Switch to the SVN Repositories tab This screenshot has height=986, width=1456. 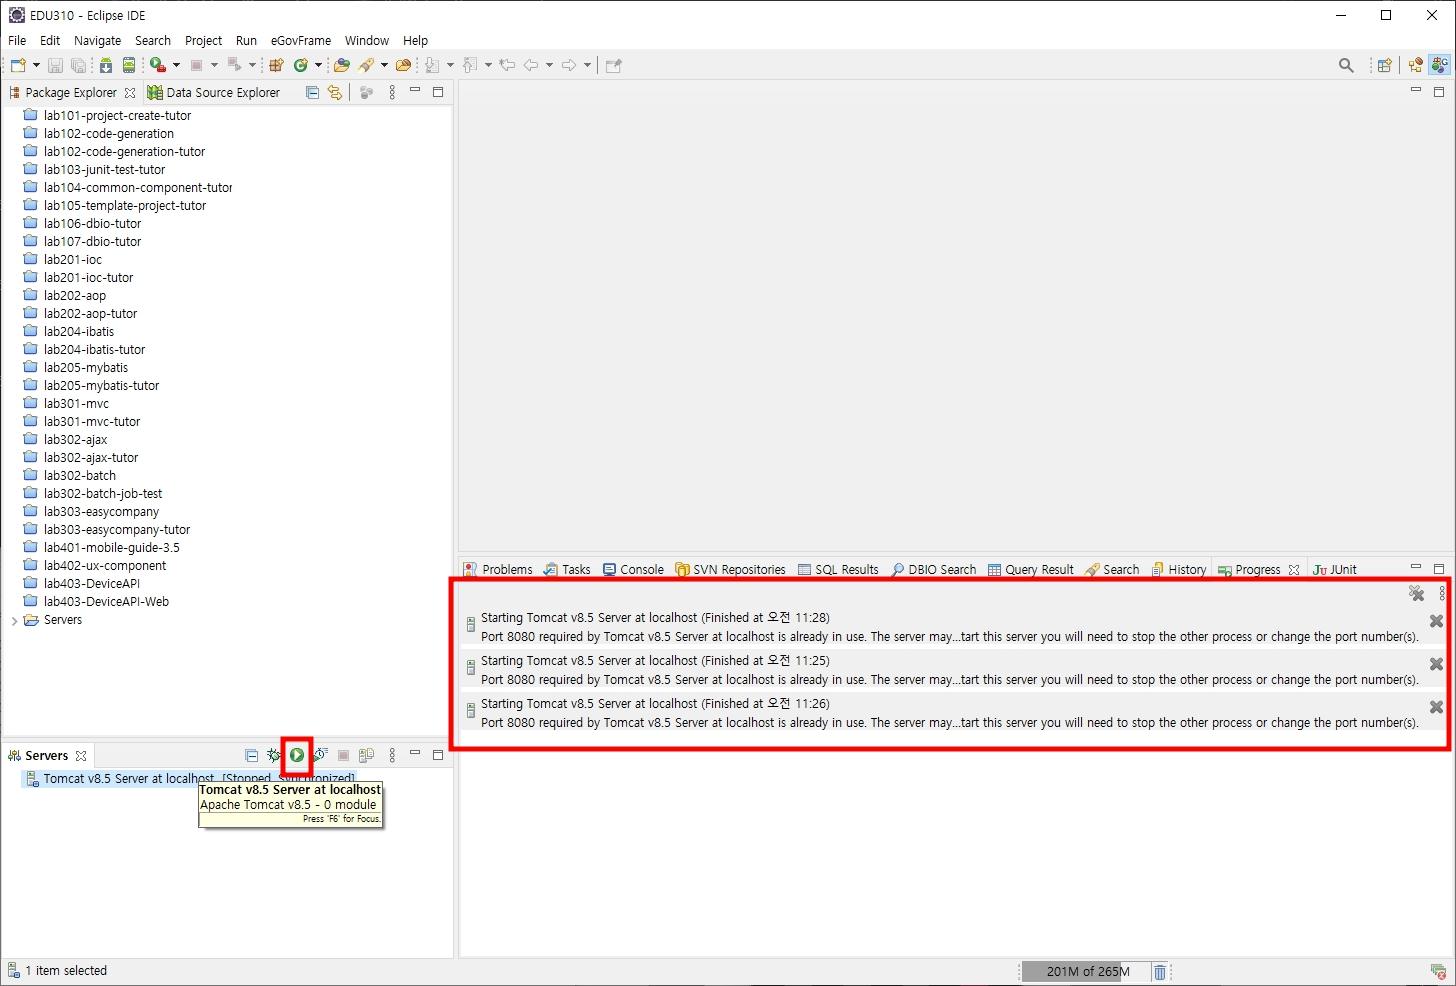[731, 570]
